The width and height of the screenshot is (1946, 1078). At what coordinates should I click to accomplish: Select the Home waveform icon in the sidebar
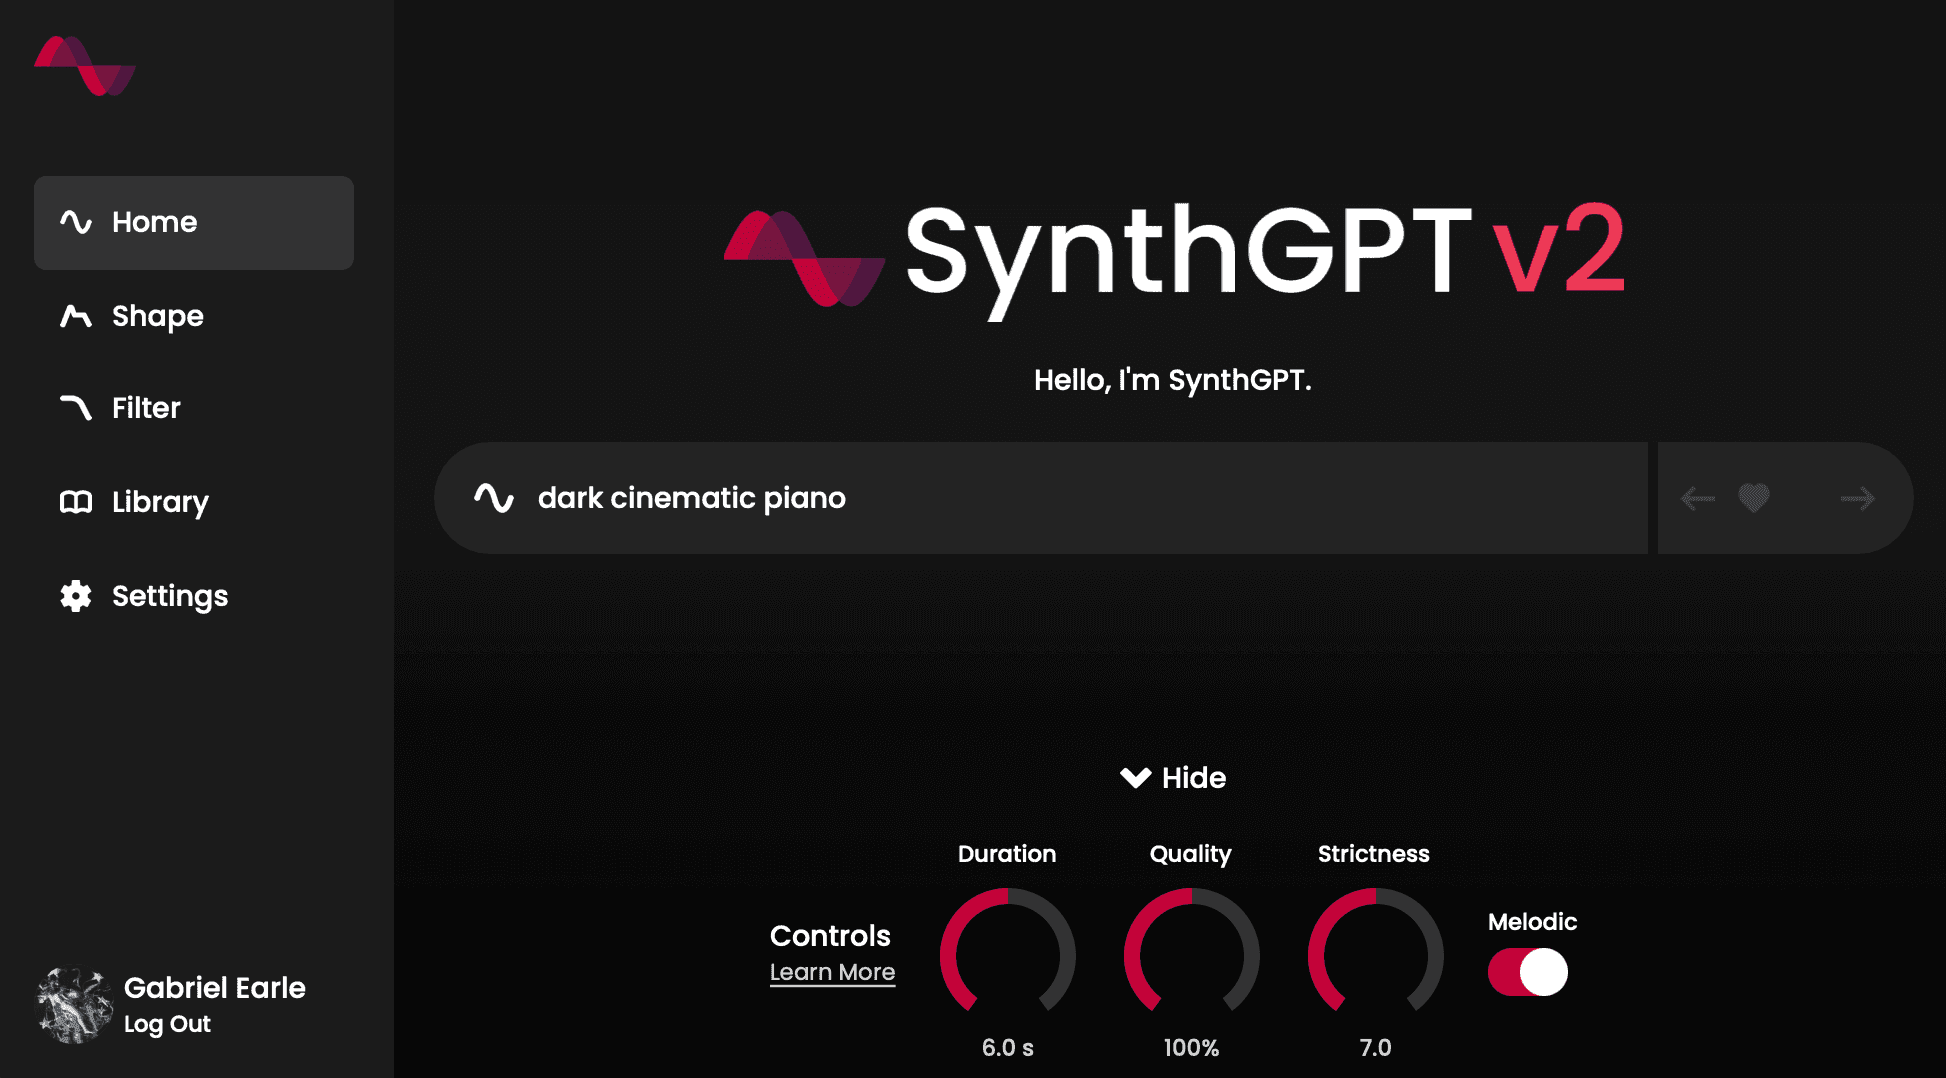pos(78,222)
